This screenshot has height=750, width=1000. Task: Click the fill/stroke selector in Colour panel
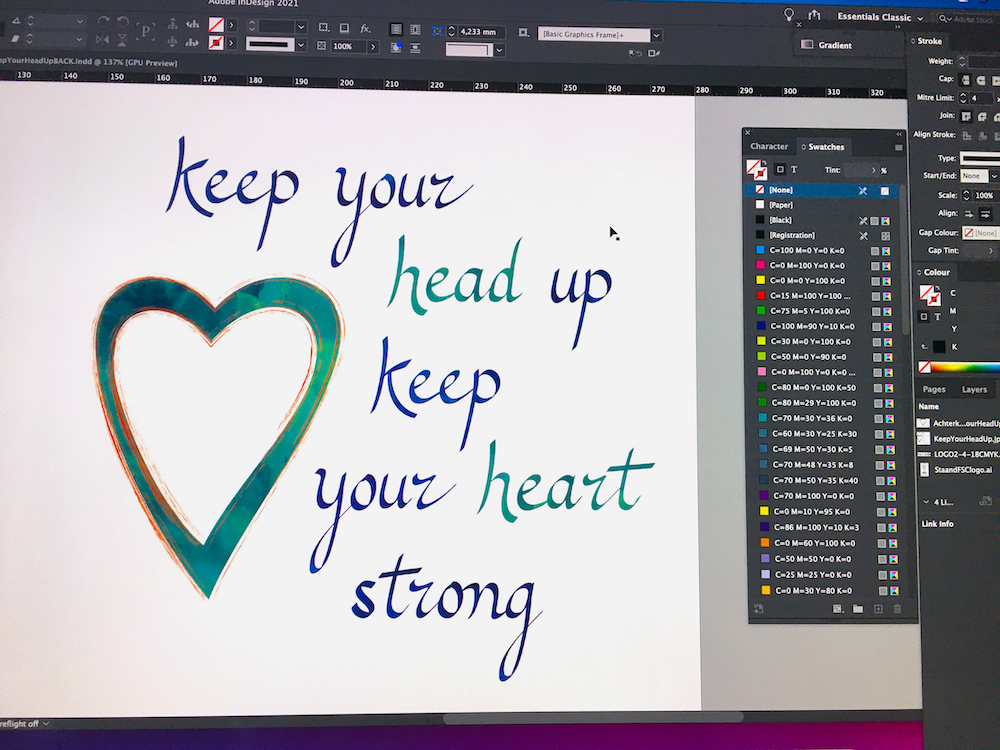click(930, 295)
